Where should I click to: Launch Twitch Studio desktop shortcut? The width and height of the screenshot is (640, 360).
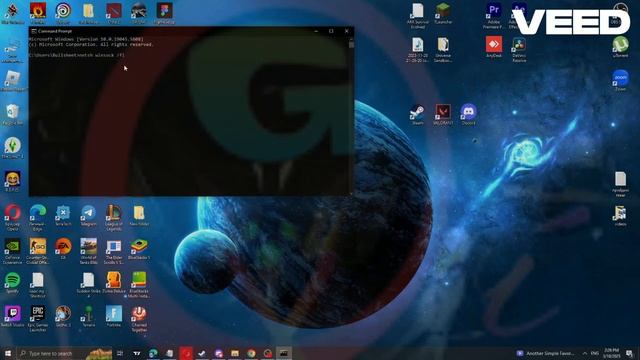tap(13, 316)
